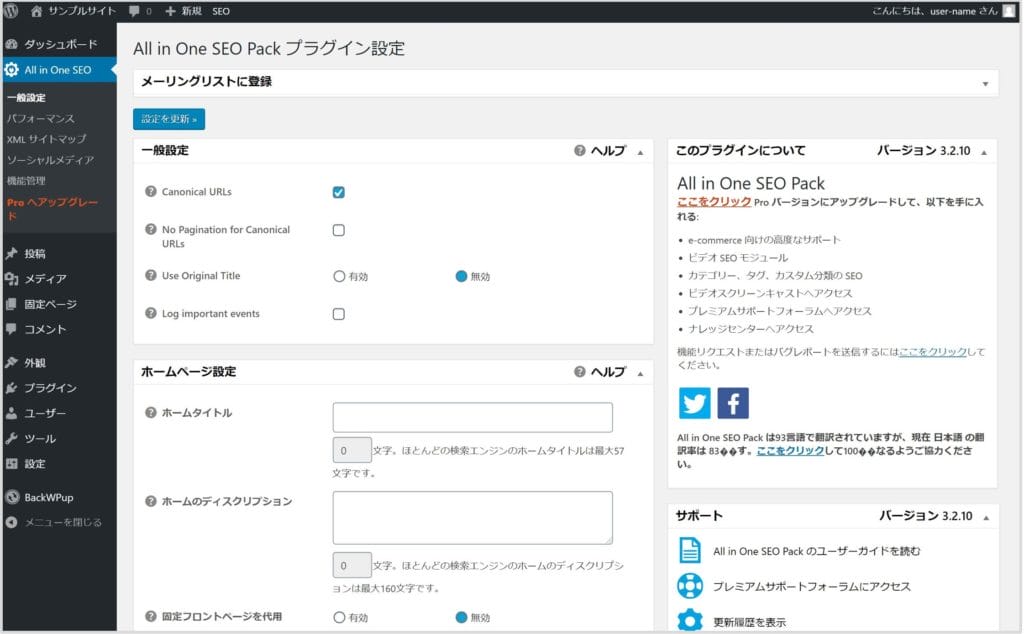Click help icon beside ホームタイトル
Screen dimensions: 1024x634
(x=151, y=413)
